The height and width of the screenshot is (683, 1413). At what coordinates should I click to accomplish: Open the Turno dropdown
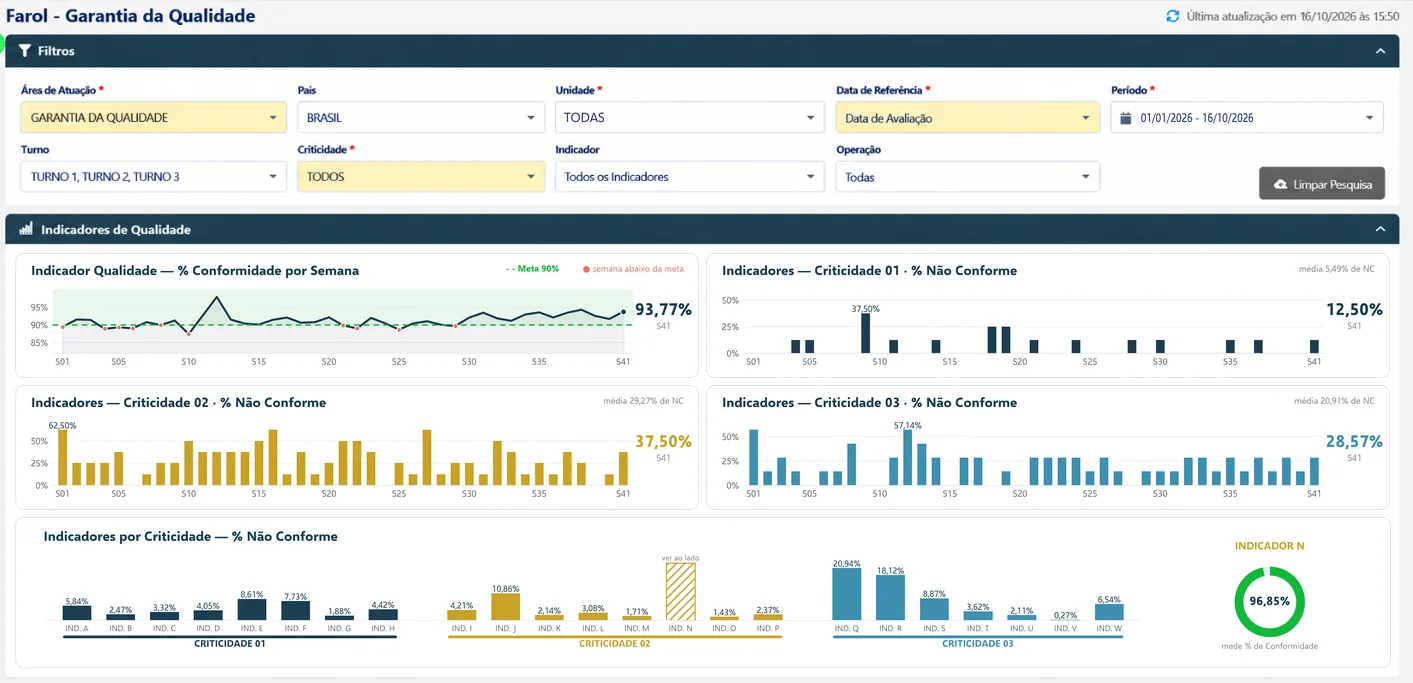pos(154,177)
